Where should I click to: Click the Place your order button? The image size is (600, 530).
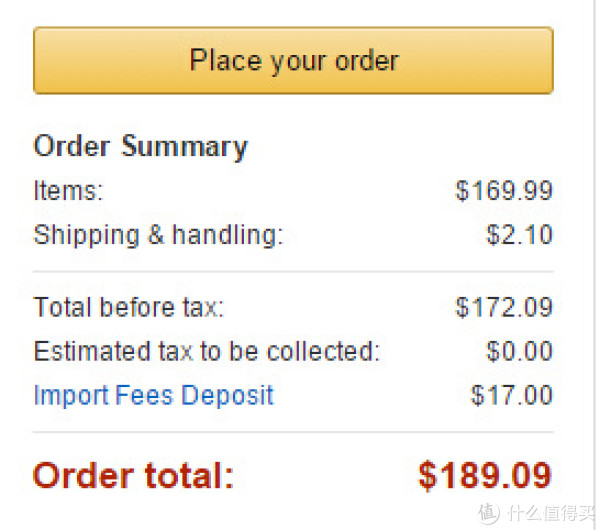[x=293, y=60]
